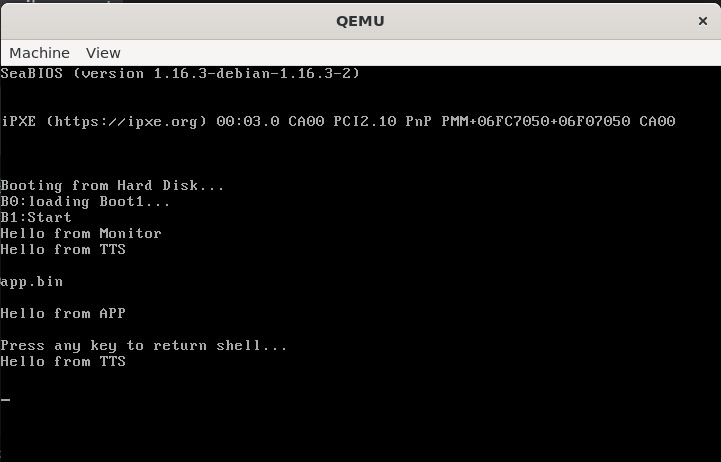The image size is (721, 462).
Task: Click the blinking cursor below the output
Action: (5, 399)
